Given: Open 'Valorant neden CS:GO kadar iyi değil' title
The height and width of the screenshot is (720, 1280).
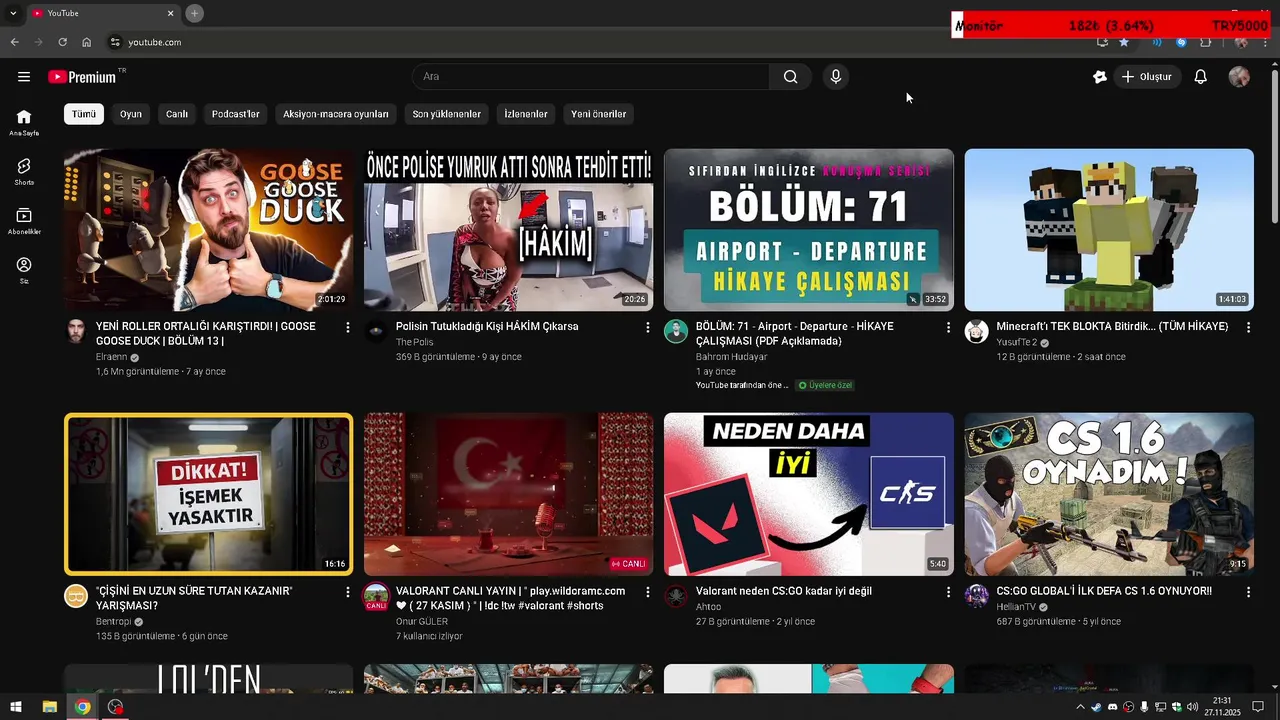Looking at the screenshot, I should point(784,591).
